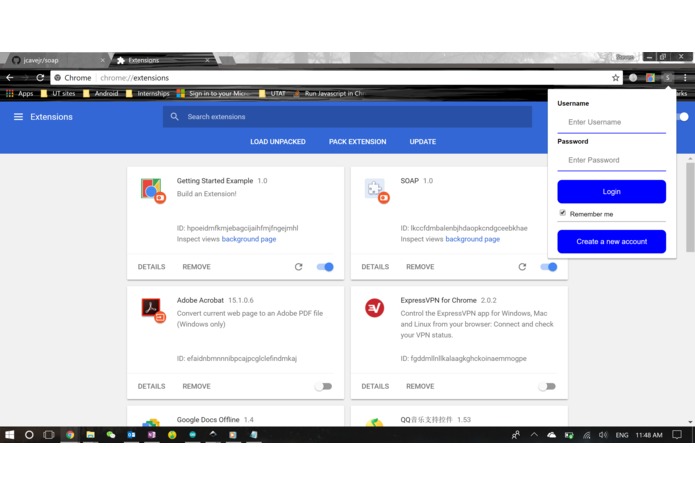
Task: Reload the SOAP extension
Action: 522,267
